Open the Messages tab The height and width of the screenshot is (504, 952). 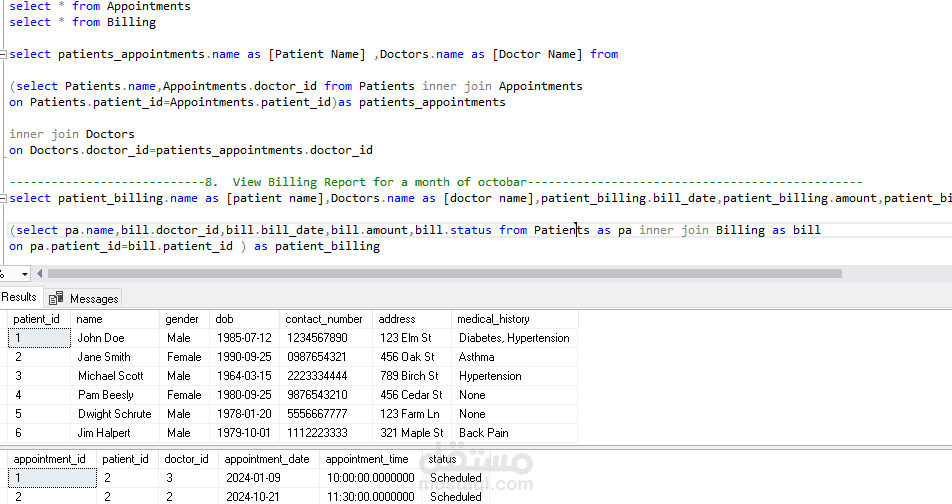(x=93, y=298)
